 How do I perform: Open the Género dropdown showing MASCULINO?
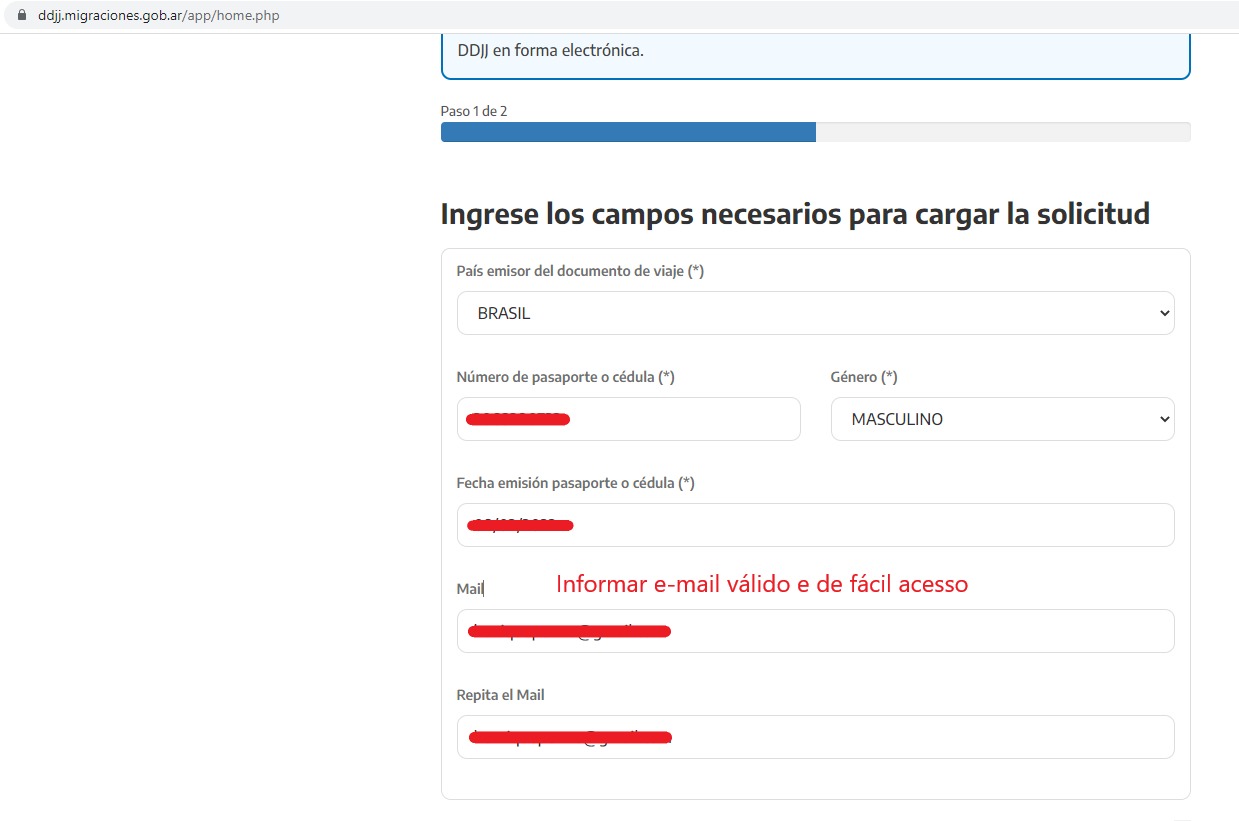[x=1002, y=419]
